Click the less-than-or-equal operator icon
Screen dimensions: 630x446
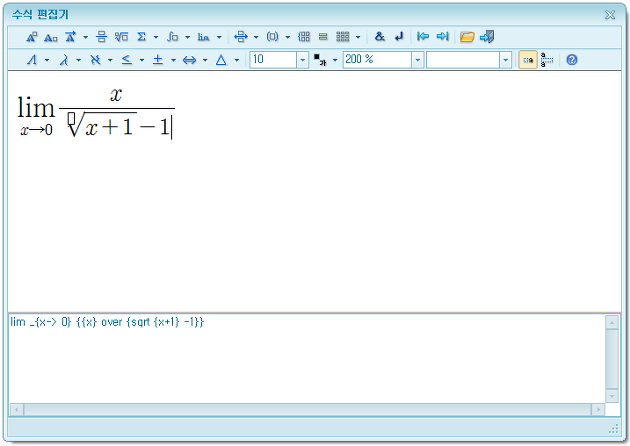coord(127,60)
